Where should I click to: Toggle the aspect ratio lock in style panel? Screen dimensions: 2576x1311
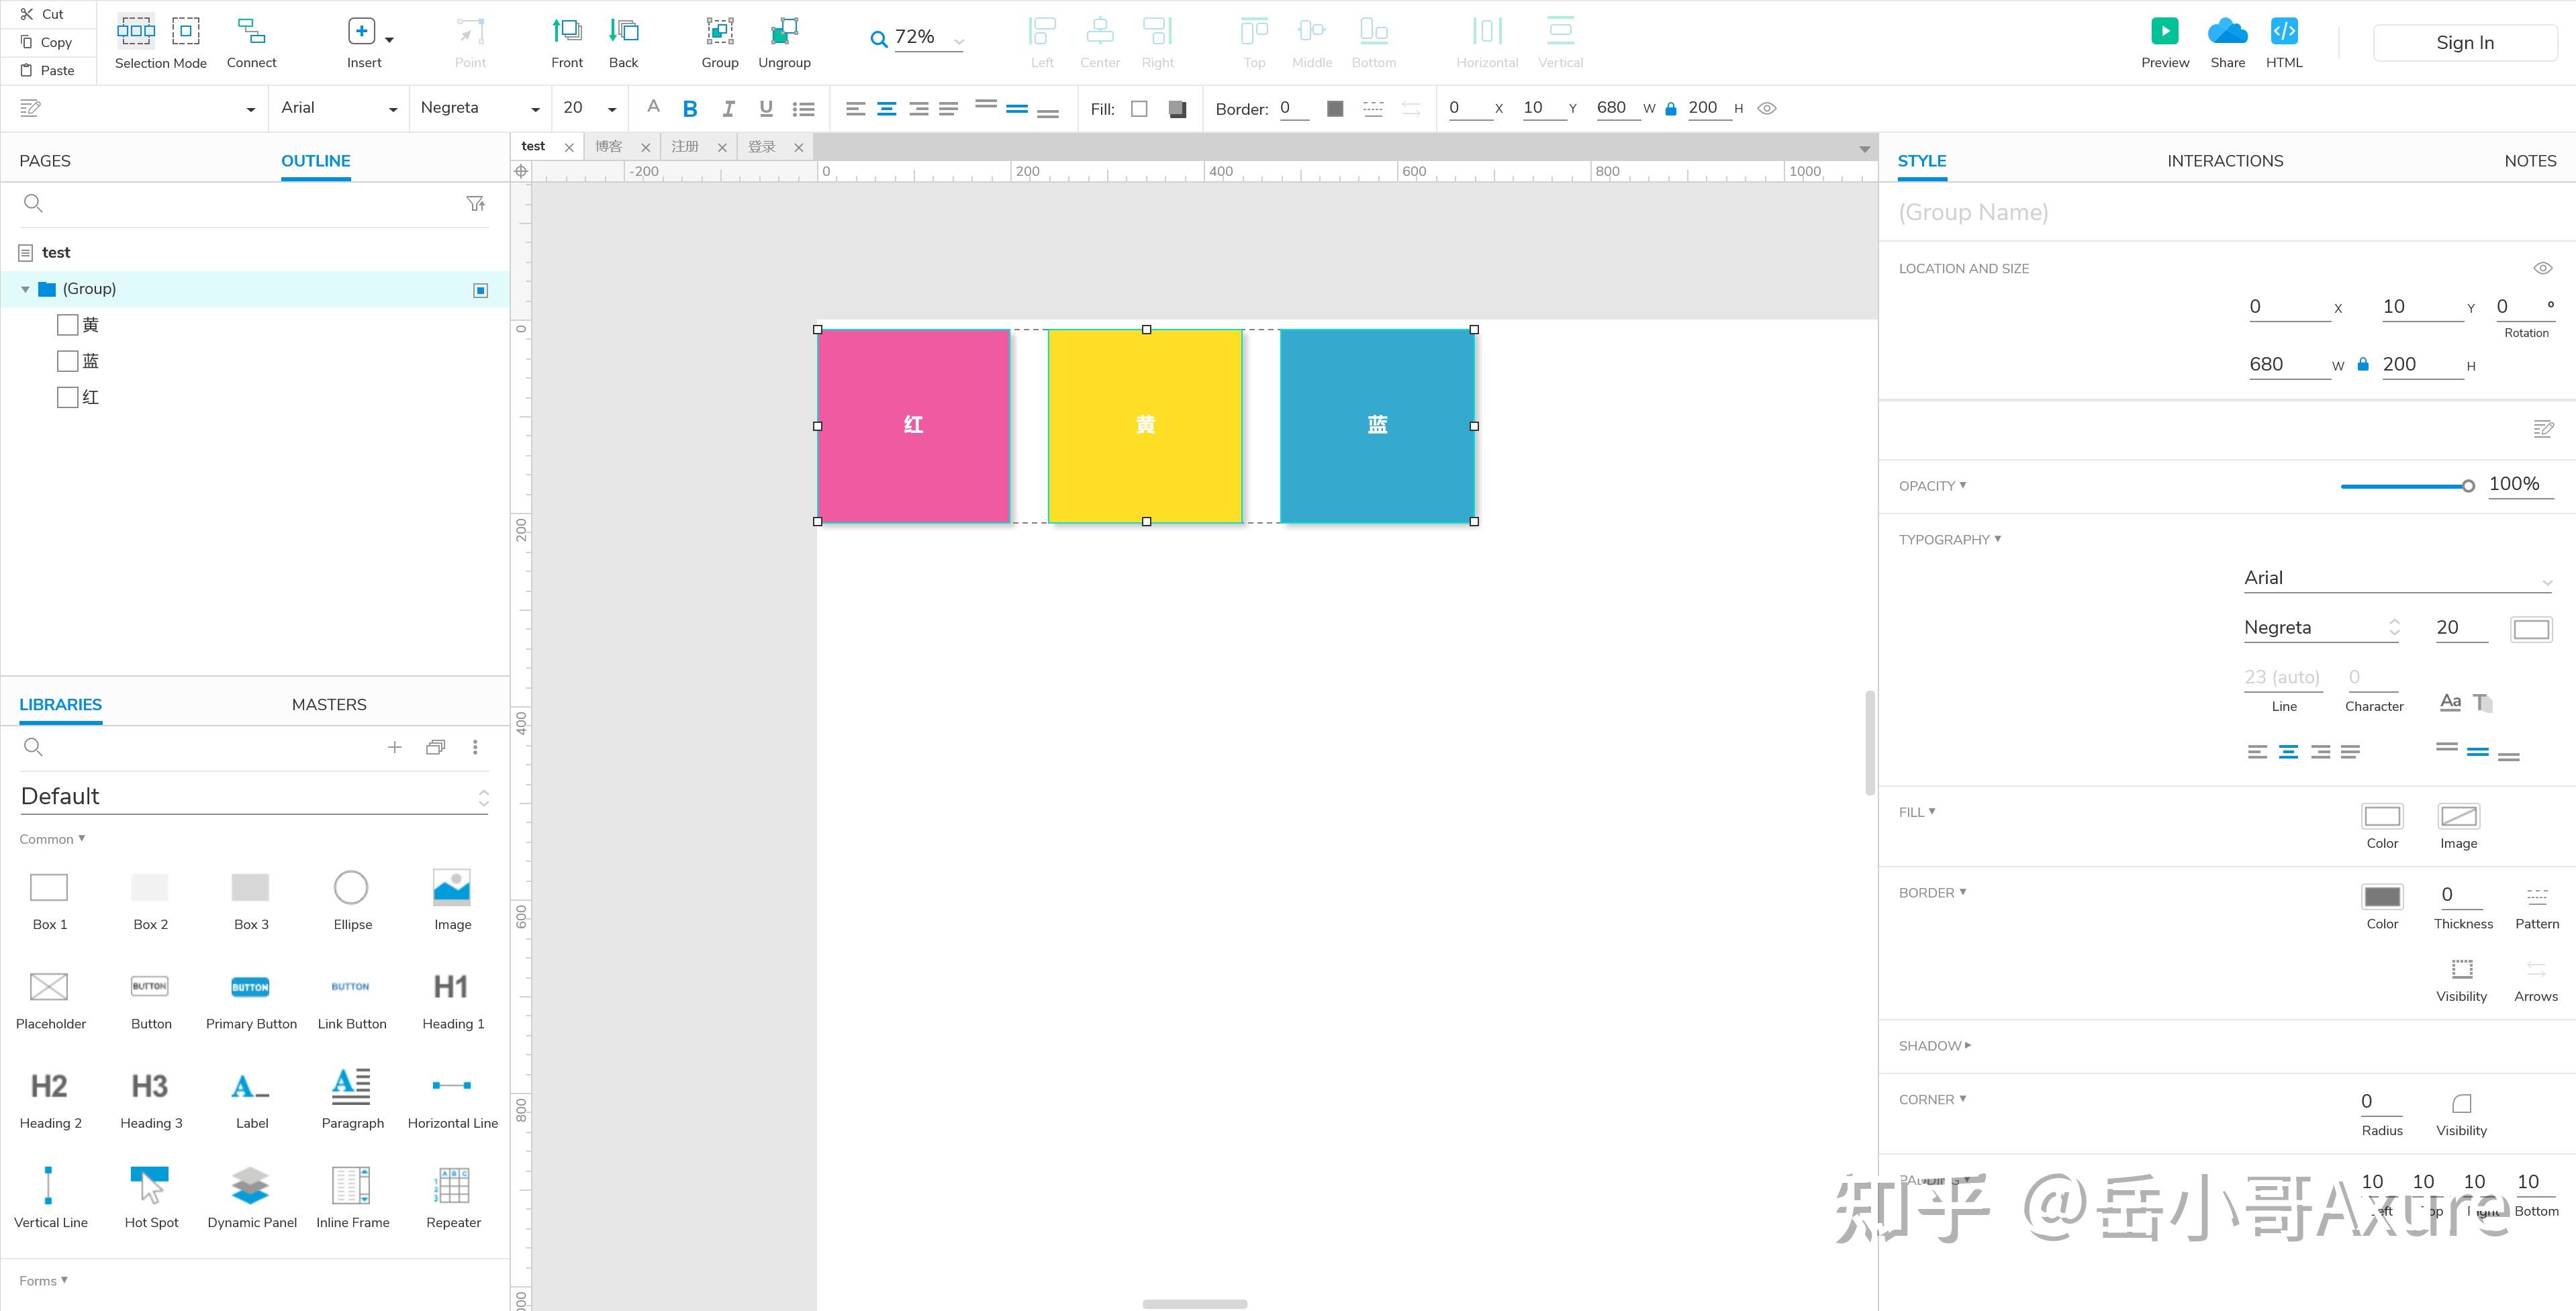pos(2363,365)
